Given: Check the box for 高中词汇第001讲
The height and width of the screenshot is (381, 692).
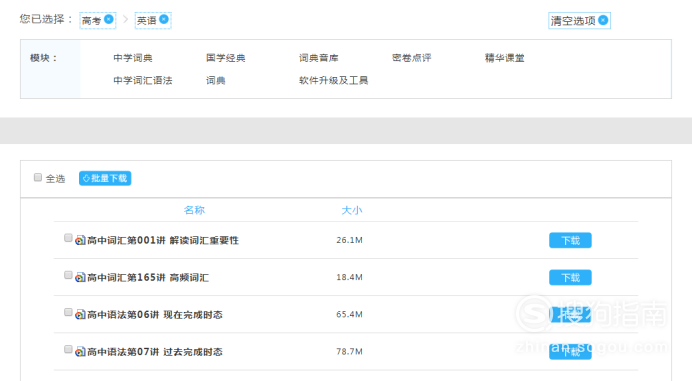Looking at the screenshot, I should (68, 238).
